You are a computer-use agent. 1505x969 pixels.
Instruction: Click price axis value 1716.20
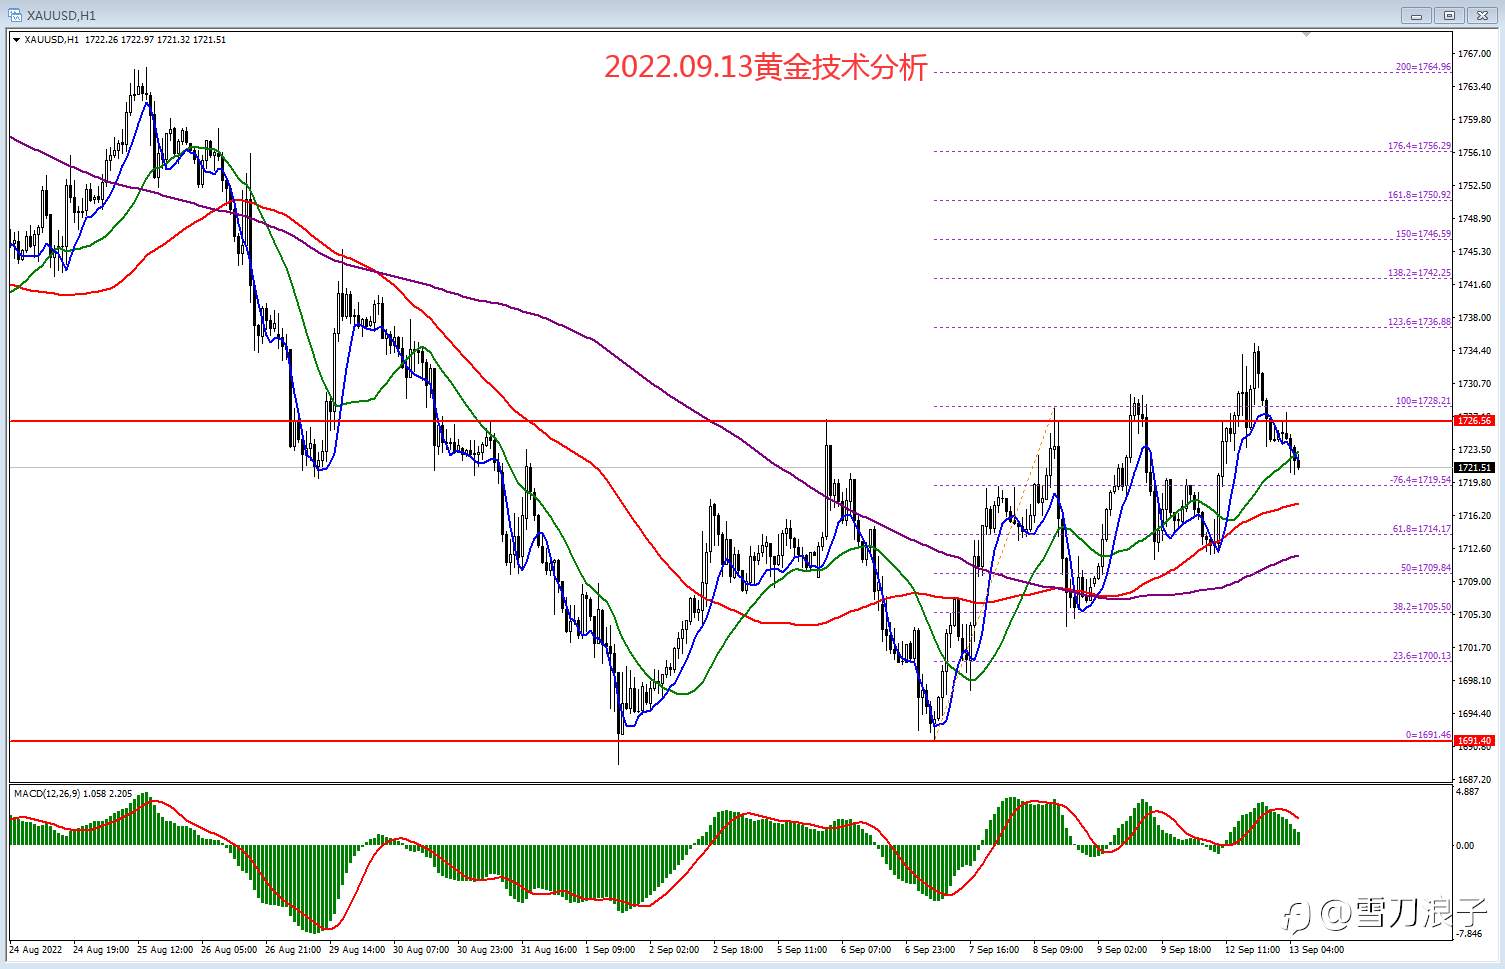[1475, 516]
